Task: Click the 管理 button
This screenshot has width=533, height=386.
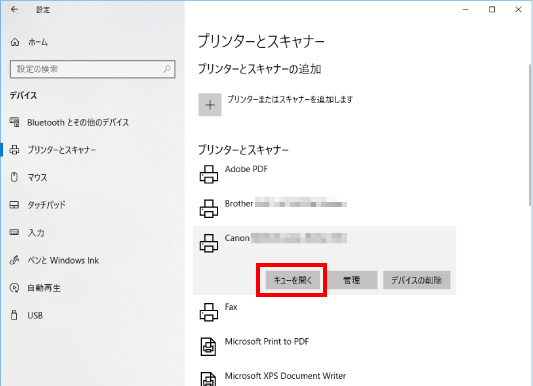Action: coord(351,280)
